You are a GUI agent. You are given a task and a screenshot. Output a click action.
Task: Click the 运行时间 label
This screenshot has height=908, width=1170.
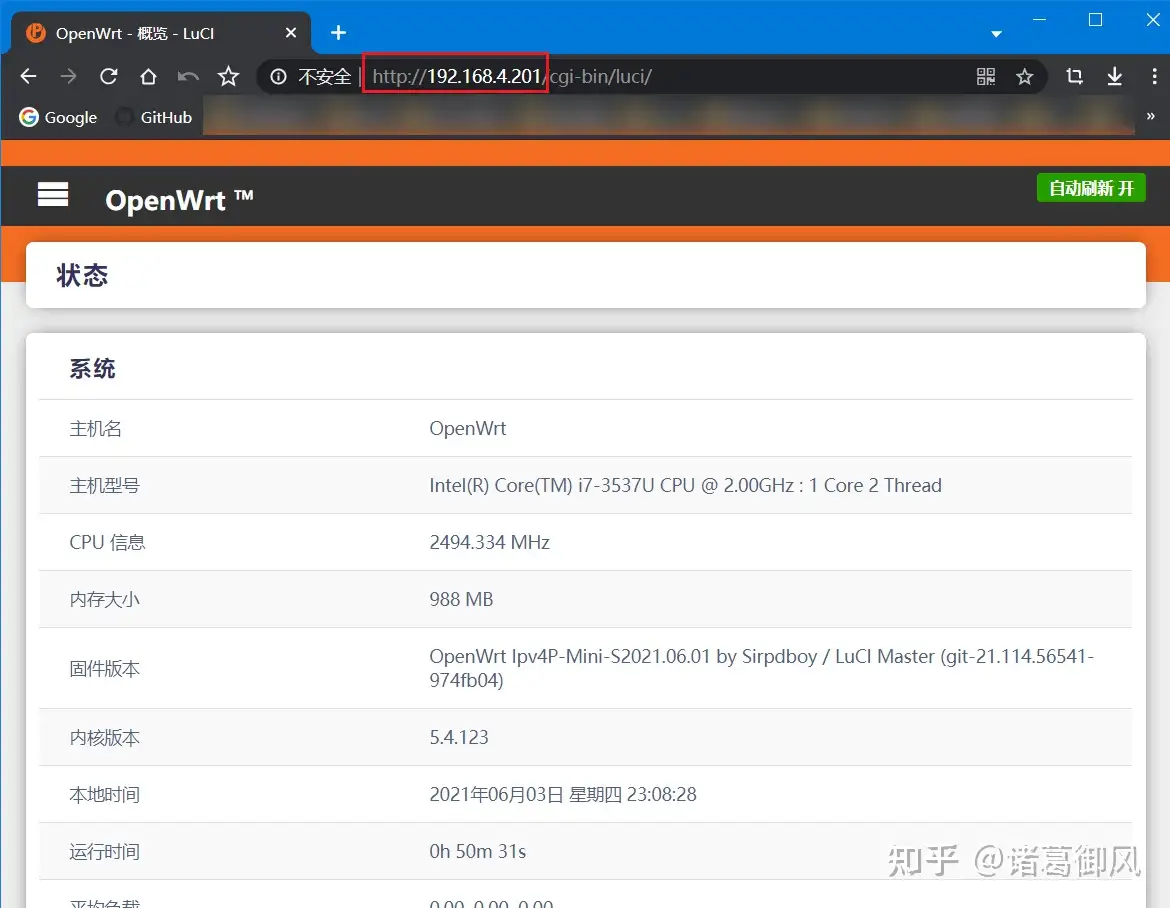104,852
